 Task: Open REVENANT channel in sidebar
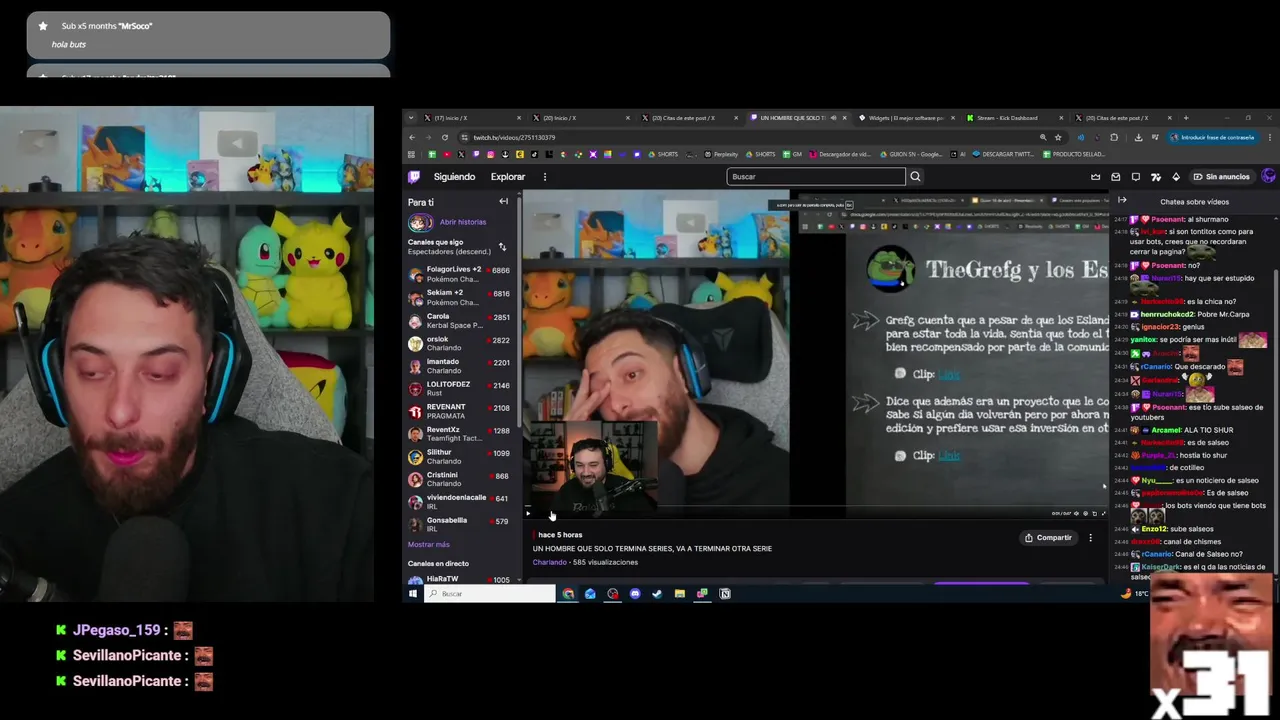(460, 411)
